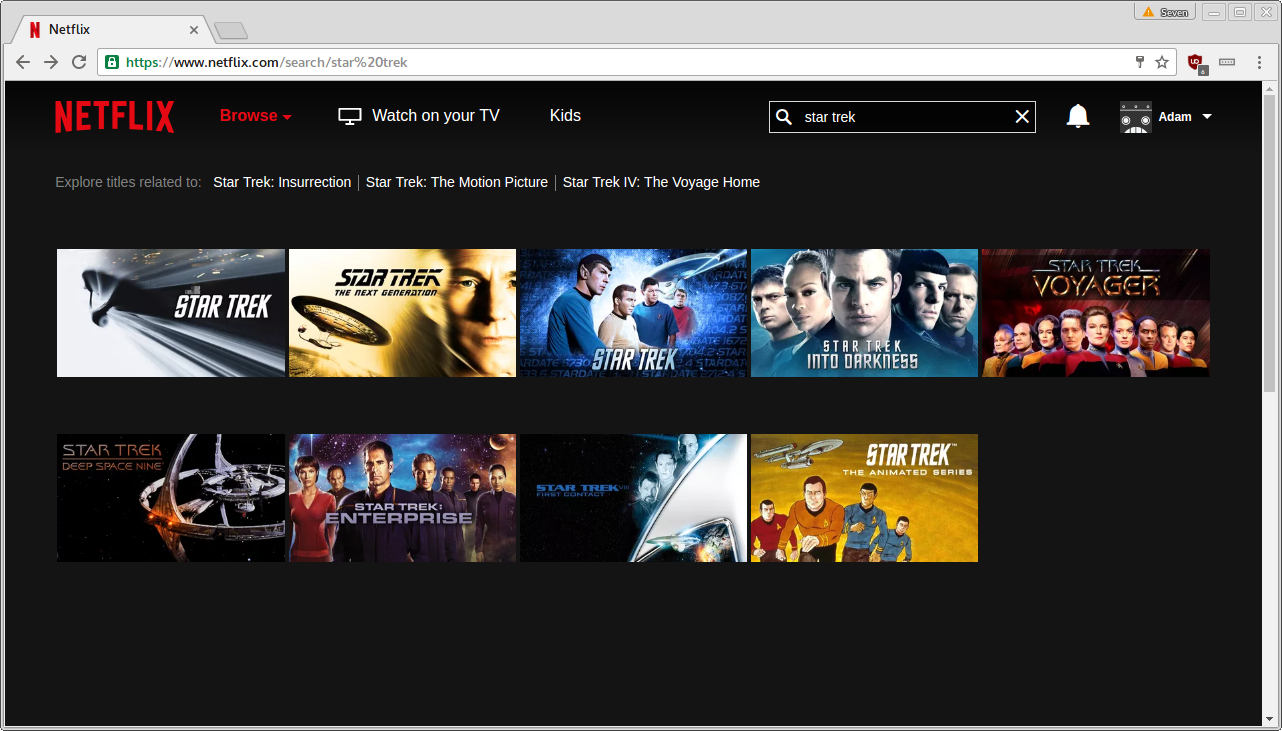Open a new browser tab
Screen dimensions: 1282x731
pos(230,31)
